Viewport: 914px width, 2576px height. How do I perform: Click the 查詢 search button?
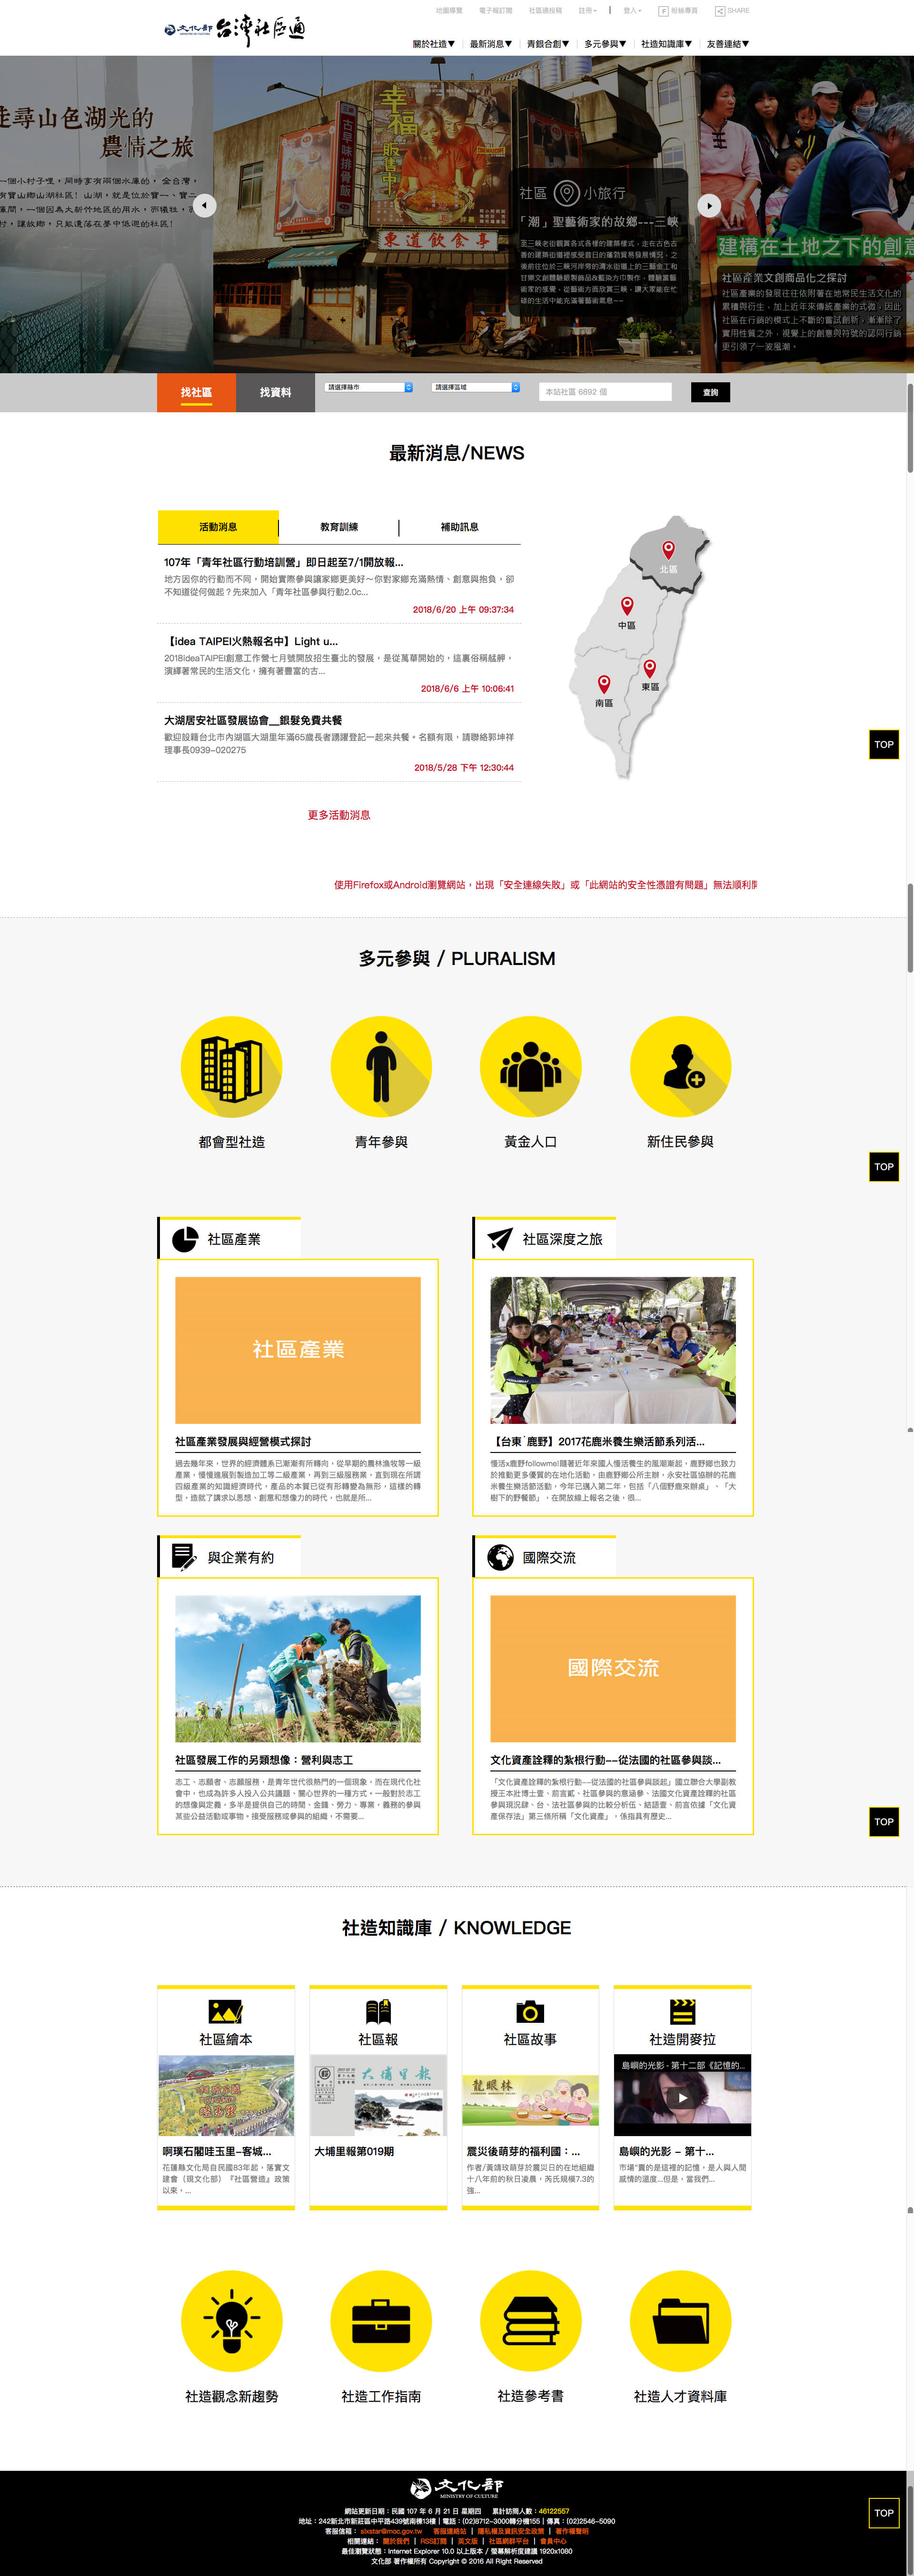pos(710,392)
